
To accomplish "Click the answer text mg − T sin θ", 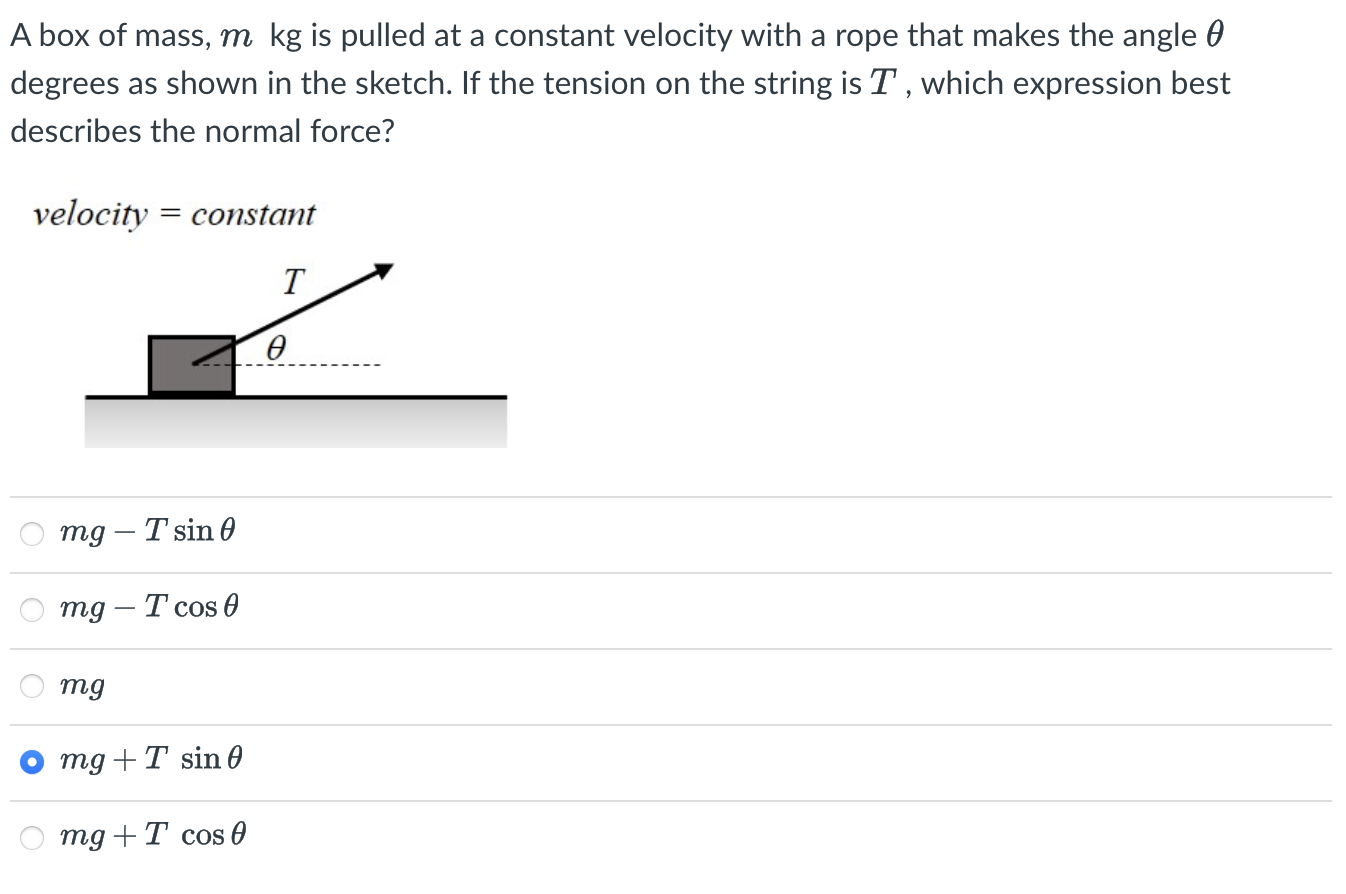I will pos(147,532).
